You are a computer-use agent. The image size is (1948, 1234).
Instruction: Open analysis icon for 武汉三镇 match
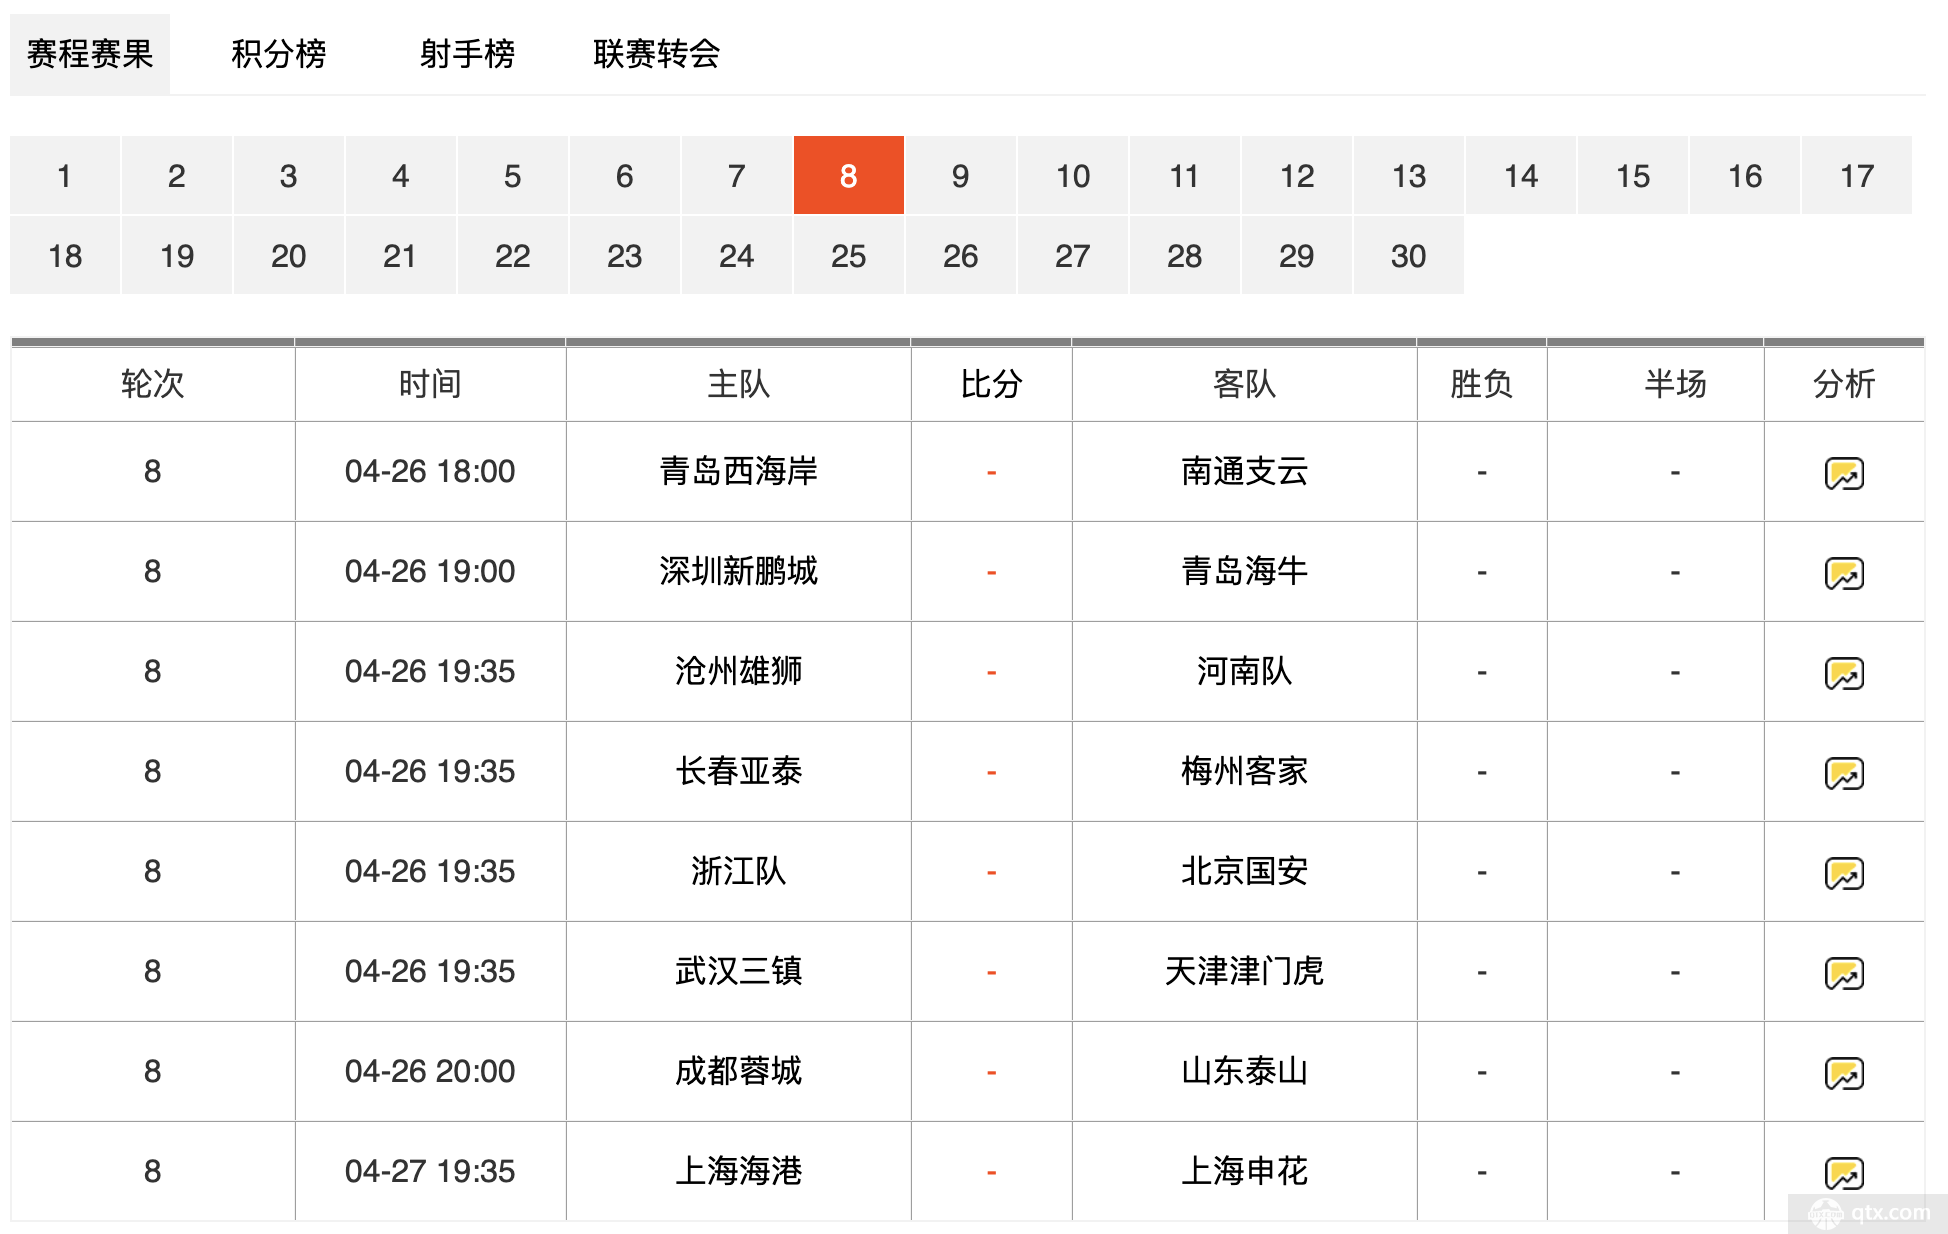[1843, 973]
